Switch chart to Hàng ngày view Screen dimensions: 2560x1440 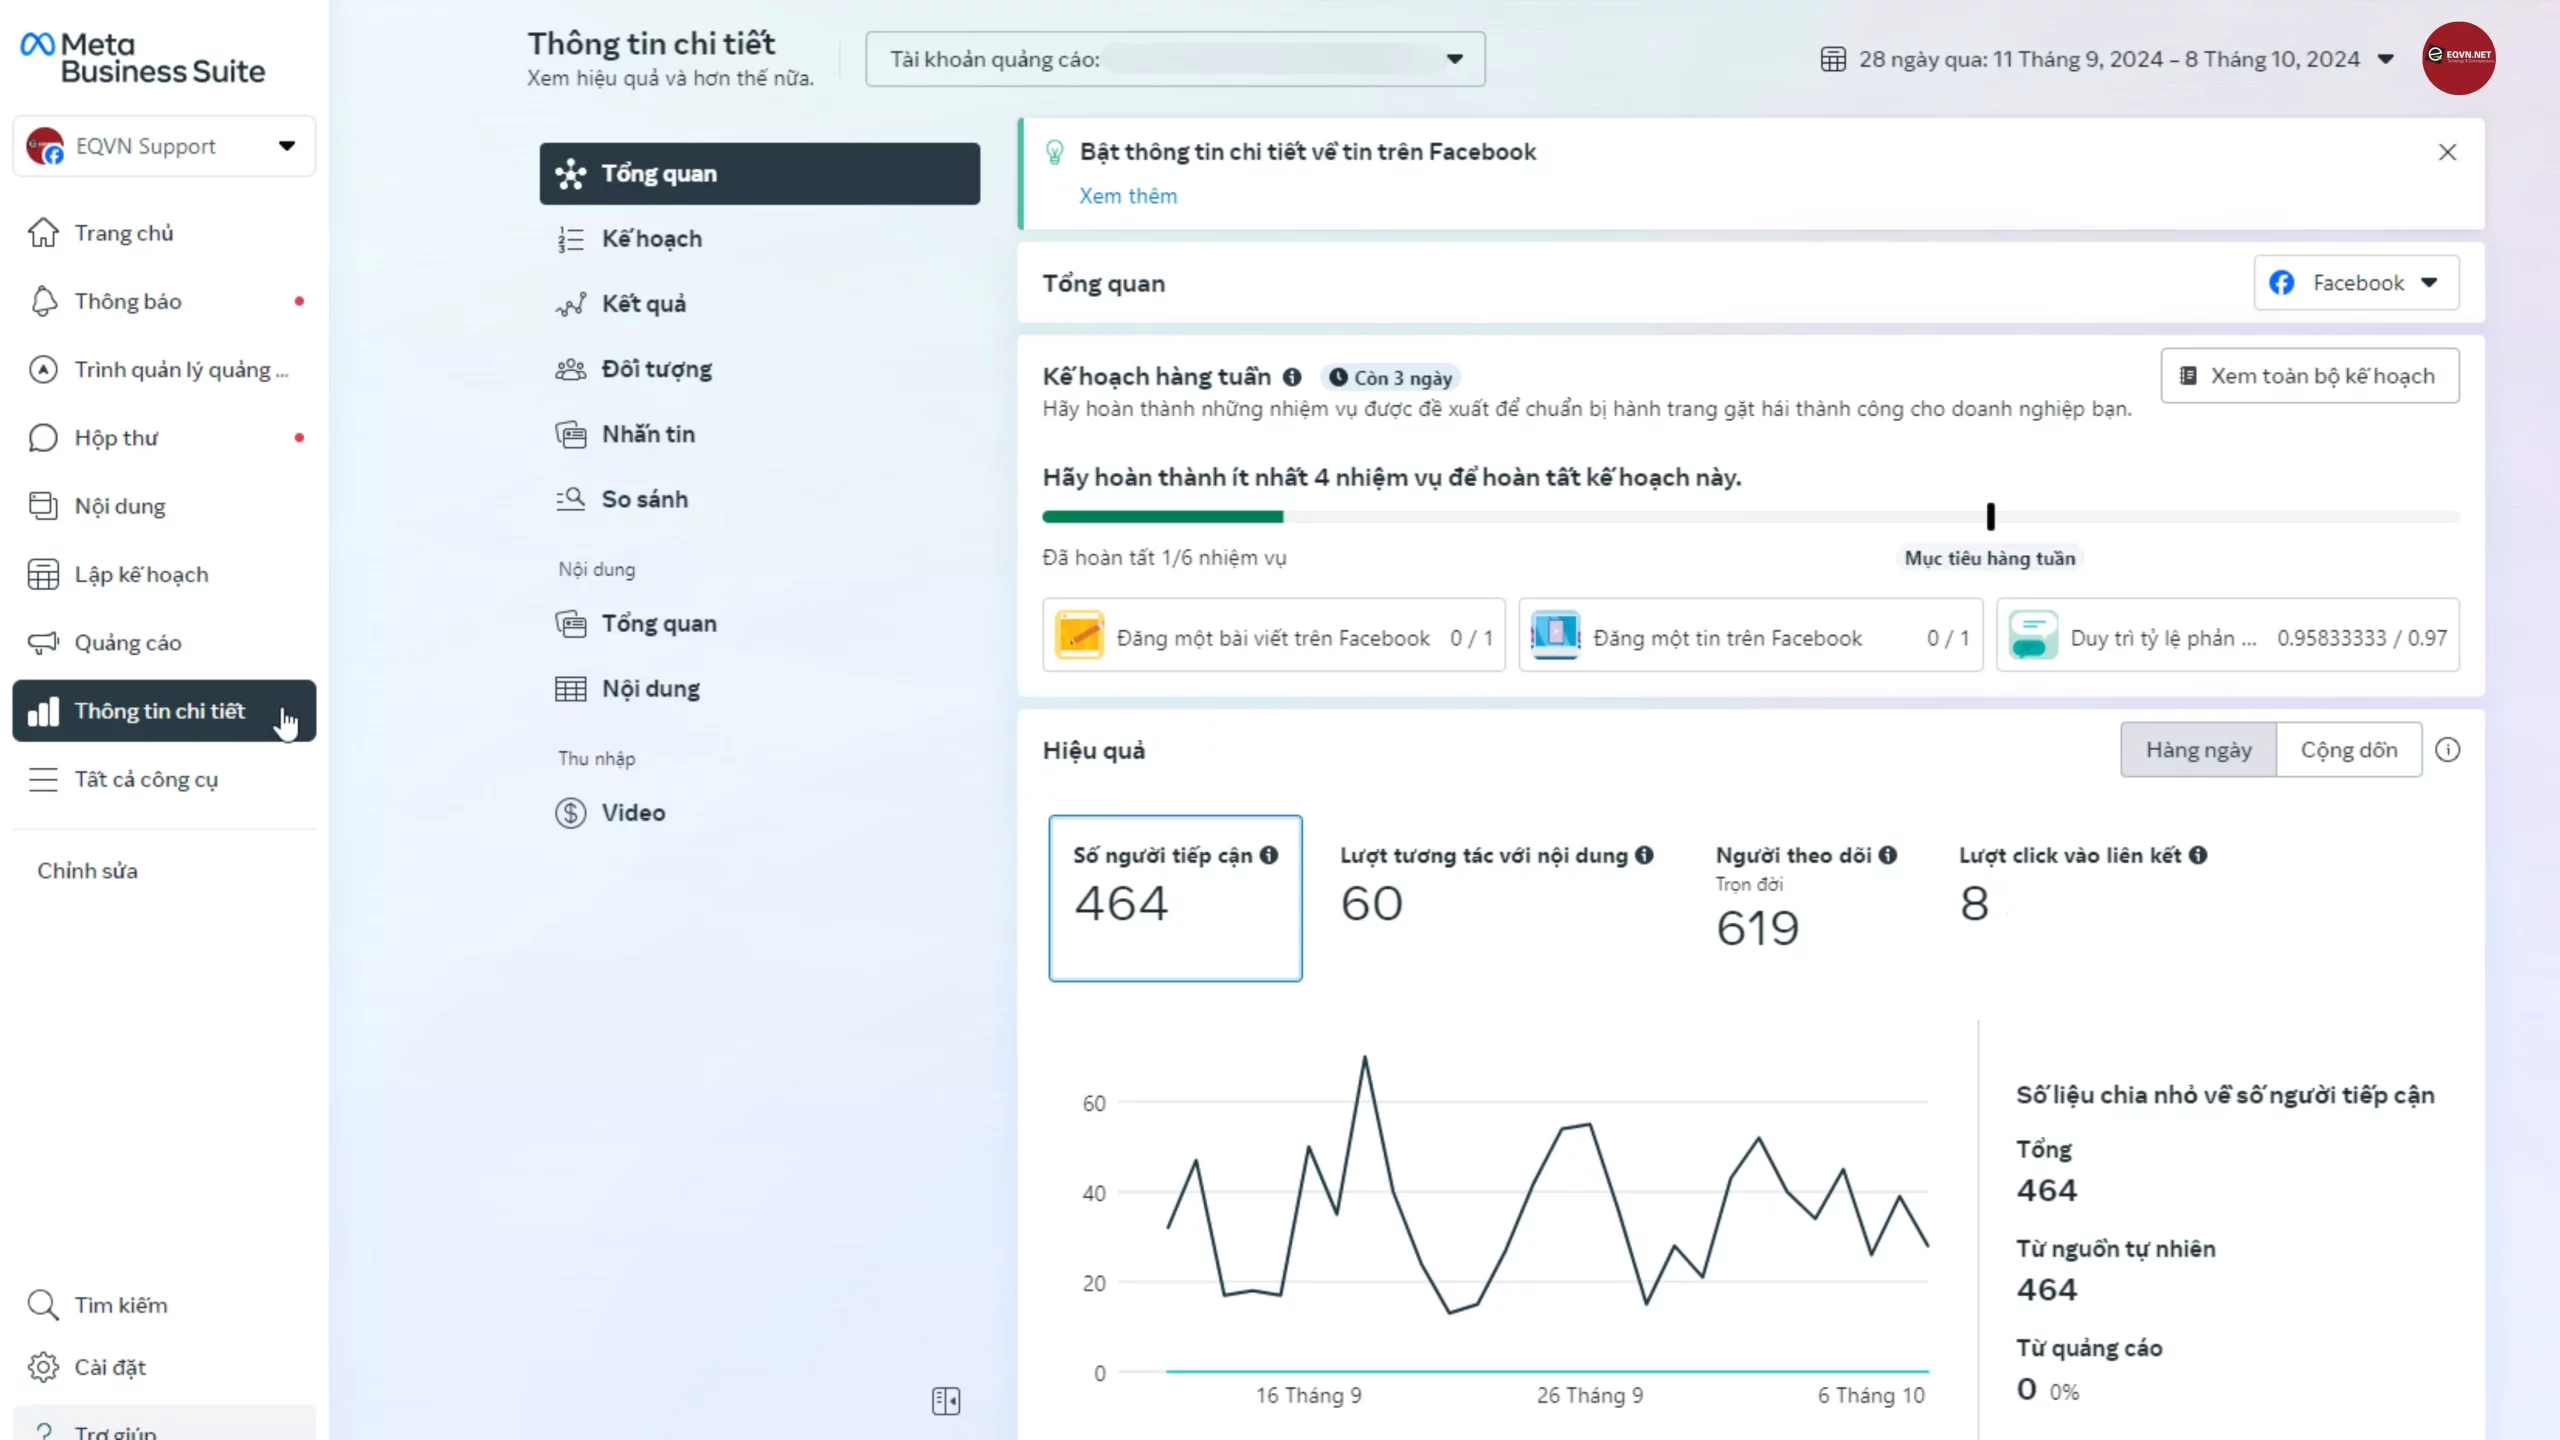click(x=2198, y=750)
